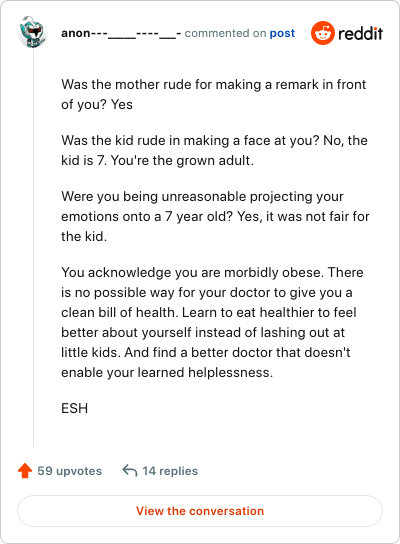Click the "View the conversation" button
Screen dimensions: 400x544
(x=200, y=511)
